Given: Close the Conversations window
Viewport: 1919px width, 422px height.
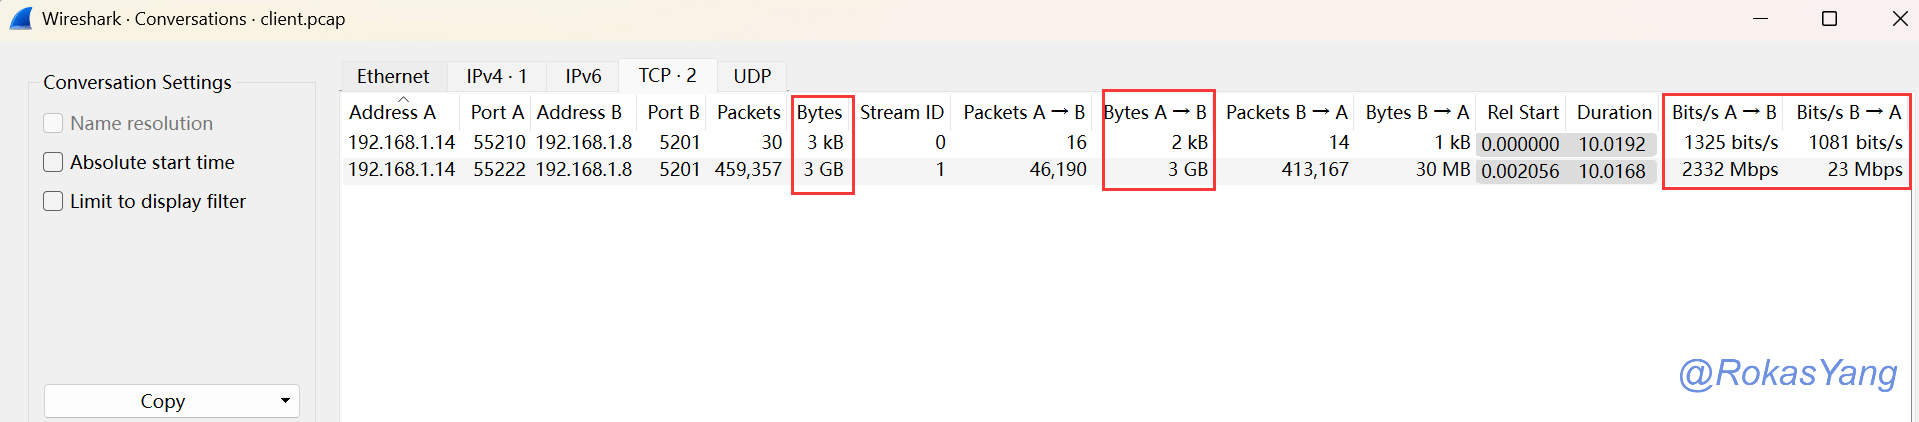Looking at the screenshot, I should [x=1899, y=19].
